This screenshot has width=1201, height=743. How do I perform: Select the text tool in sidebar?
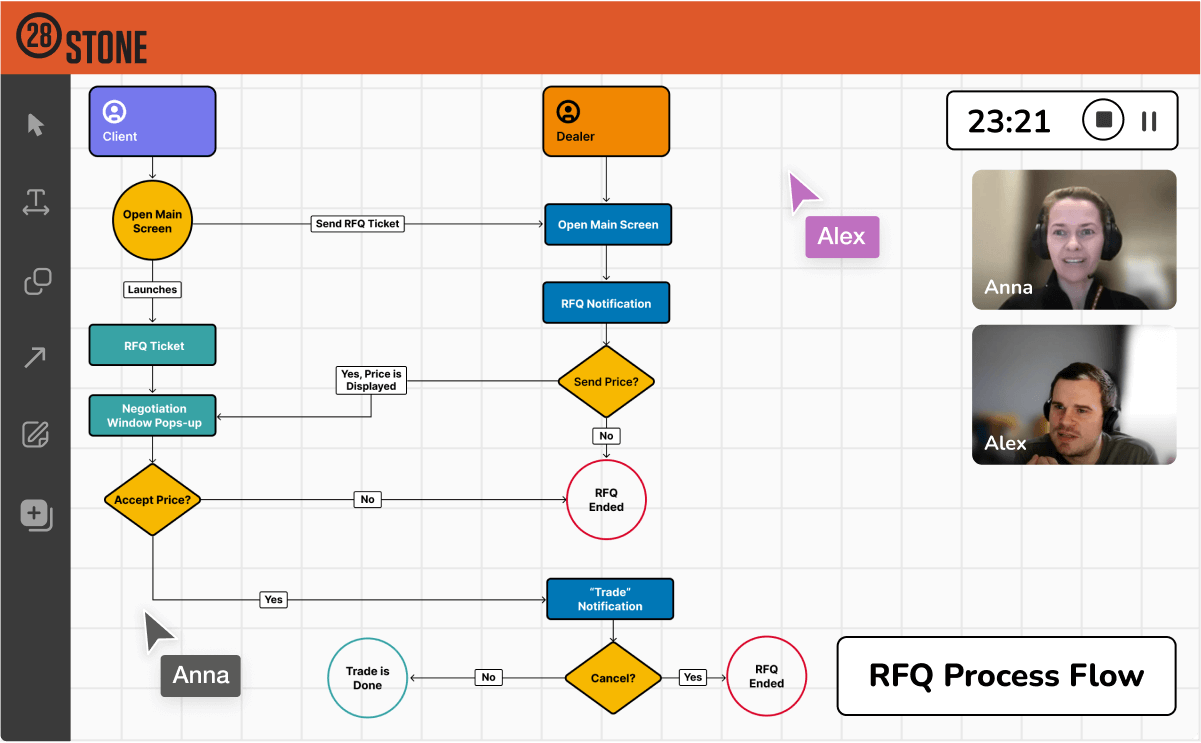coord(36,203)
